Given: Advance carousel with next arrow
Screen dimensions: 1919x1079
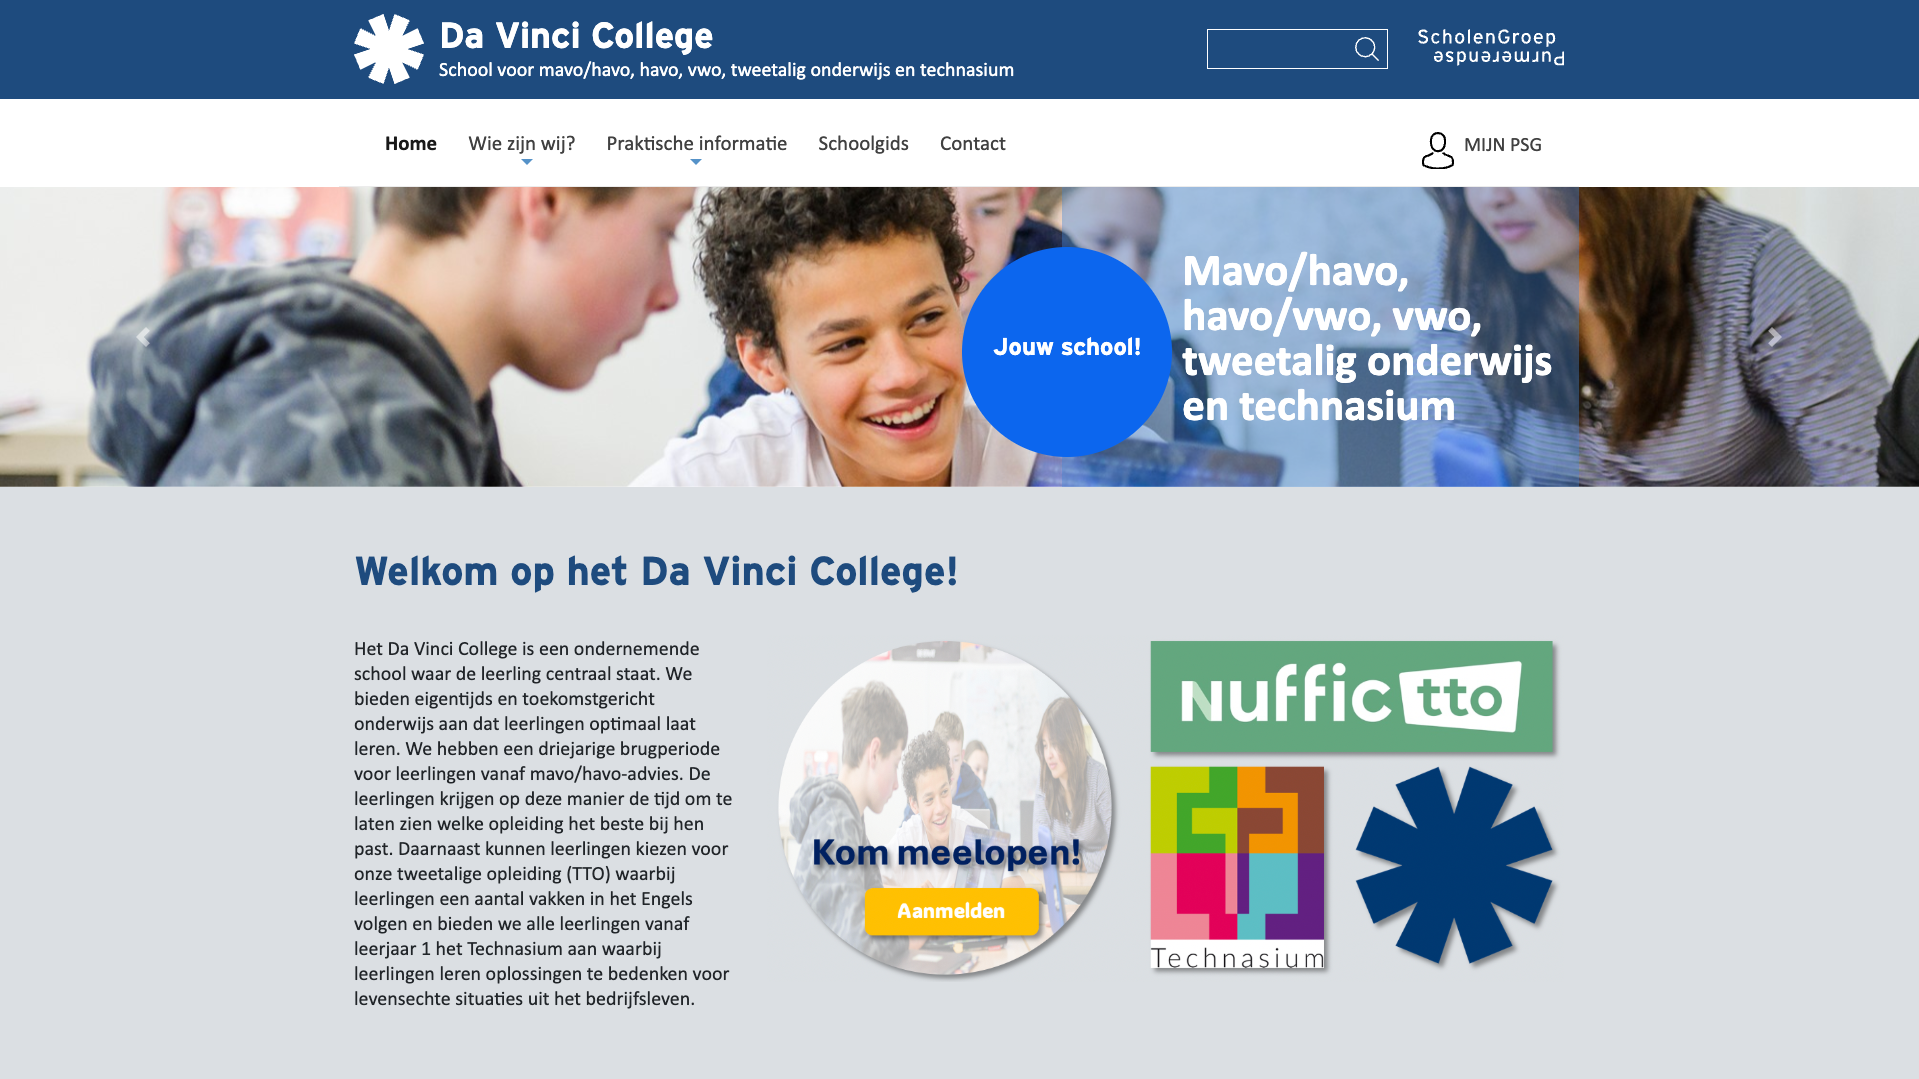Looking at the screenshot, I should click(x=1775, y=337).
